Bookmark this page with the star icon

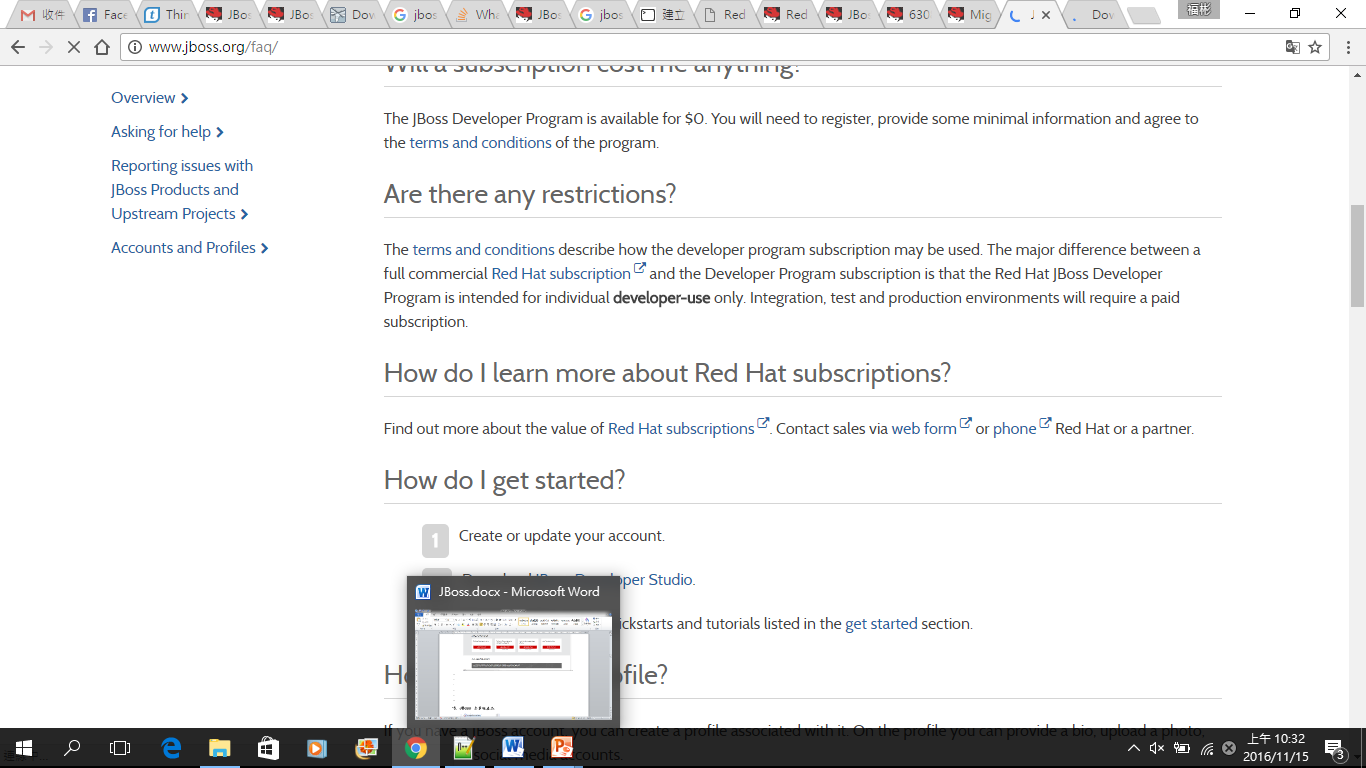[1316, 47]
